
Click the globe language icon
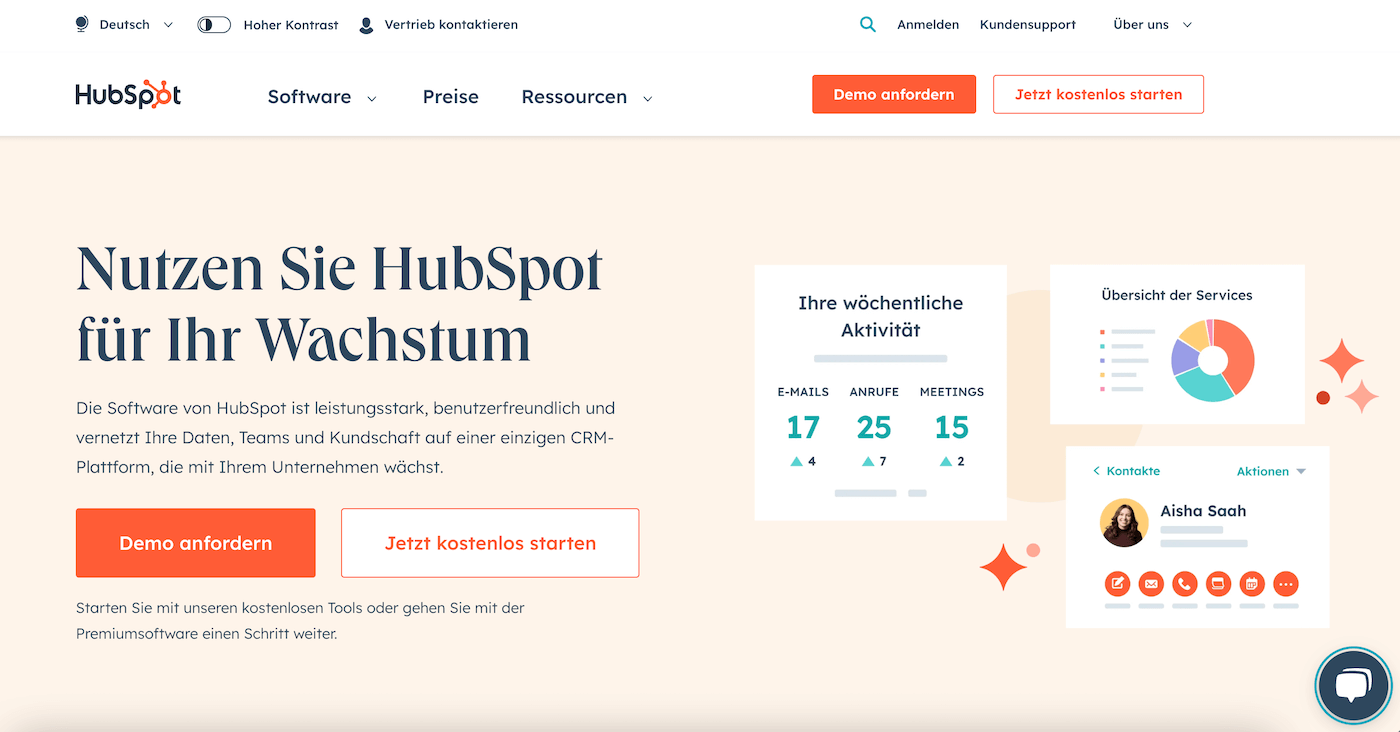pos(82,24)
